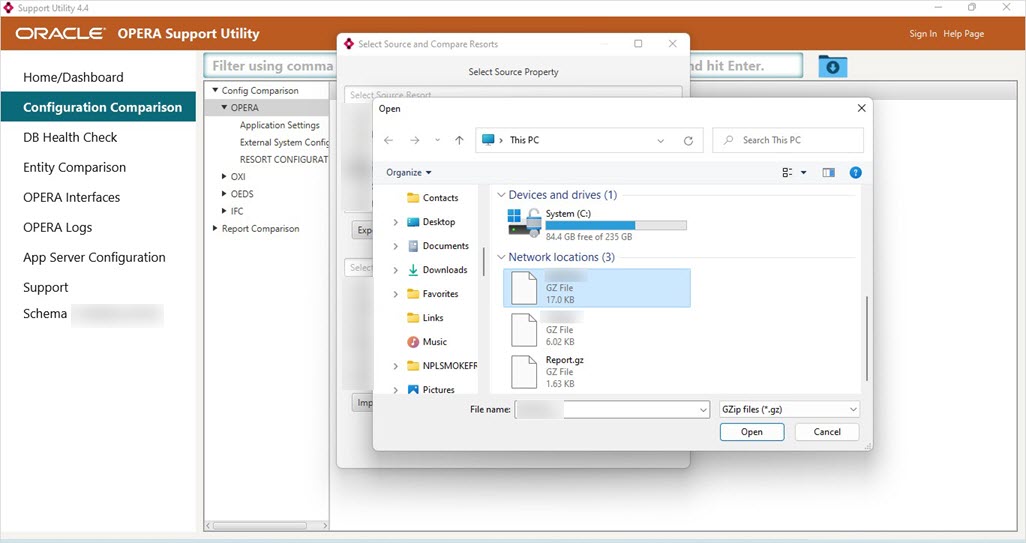The image size is (1026, 543).
Task: Select the 17.0 KB GZ file
Action: (x=597, y=288)
